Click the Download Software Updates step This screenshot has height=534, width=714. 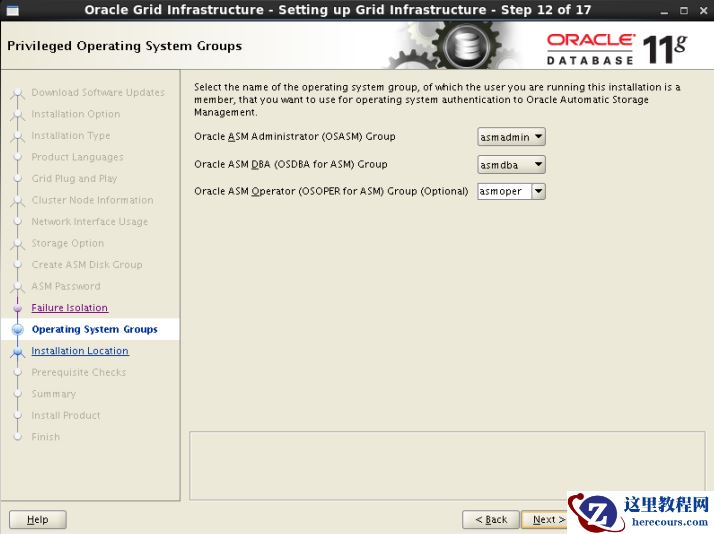click(98, 92)
